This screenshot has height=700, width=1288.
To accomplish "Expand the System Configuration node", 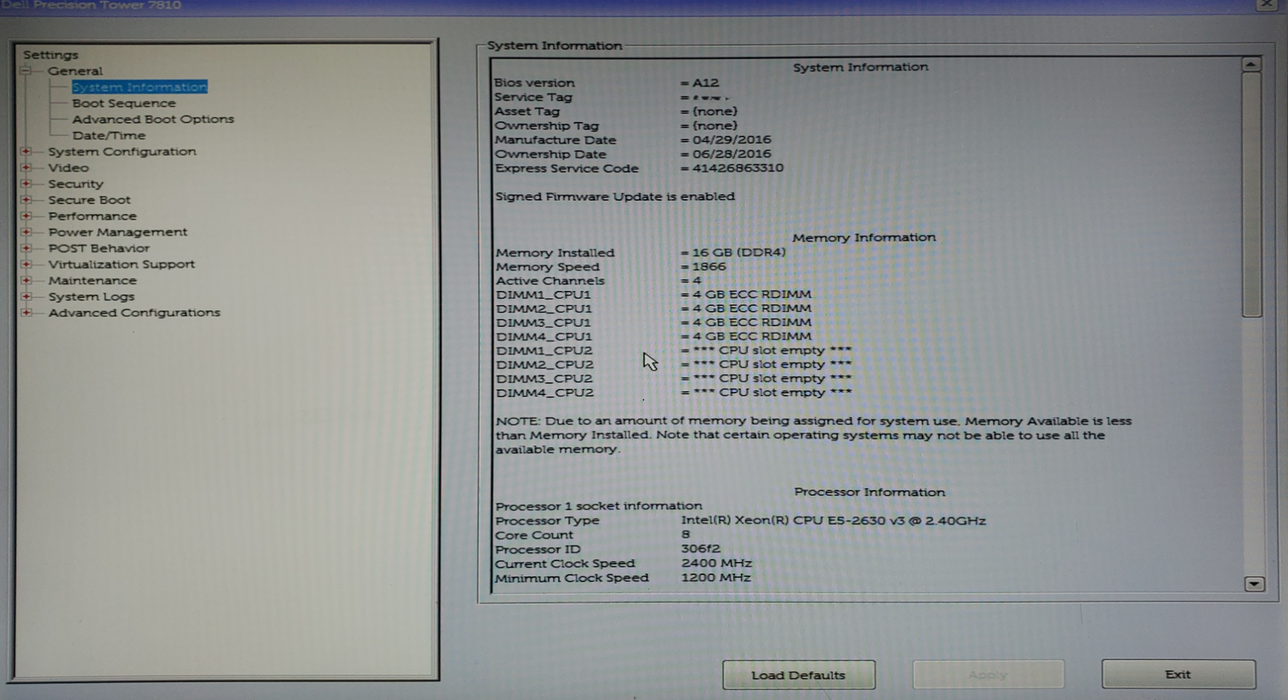I will 26,152.
